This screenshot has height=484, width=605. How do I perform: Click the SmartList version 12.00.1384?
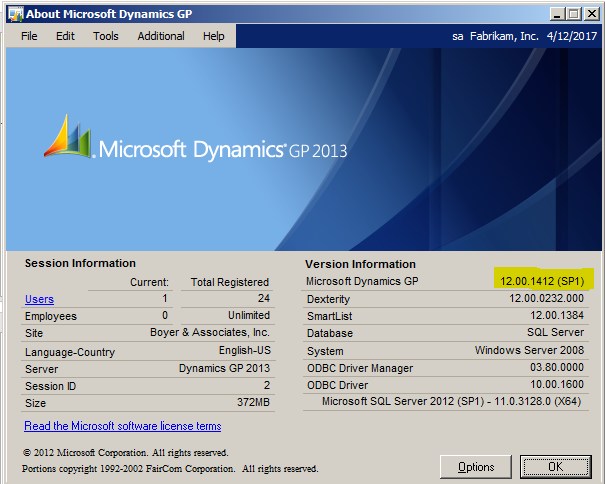(x=557, y=315)
